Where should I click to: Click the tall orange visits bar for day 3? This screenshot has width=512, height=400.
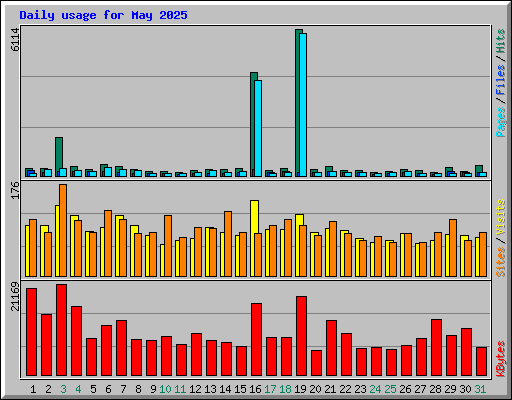[x=63, y=230]
